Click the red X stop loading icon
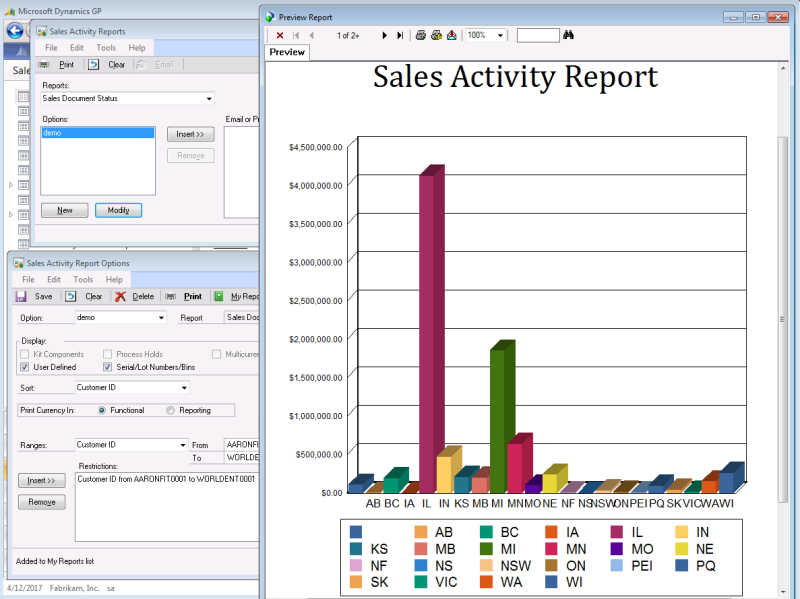800x599 pixels. pyautogui.click(x=280, y=35)
